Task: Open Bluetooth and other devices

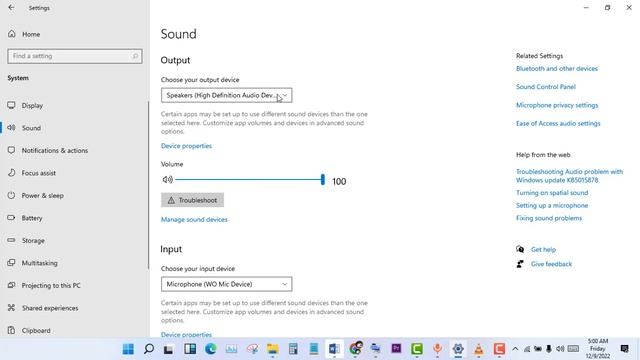Action: click(x=557, y=69)
